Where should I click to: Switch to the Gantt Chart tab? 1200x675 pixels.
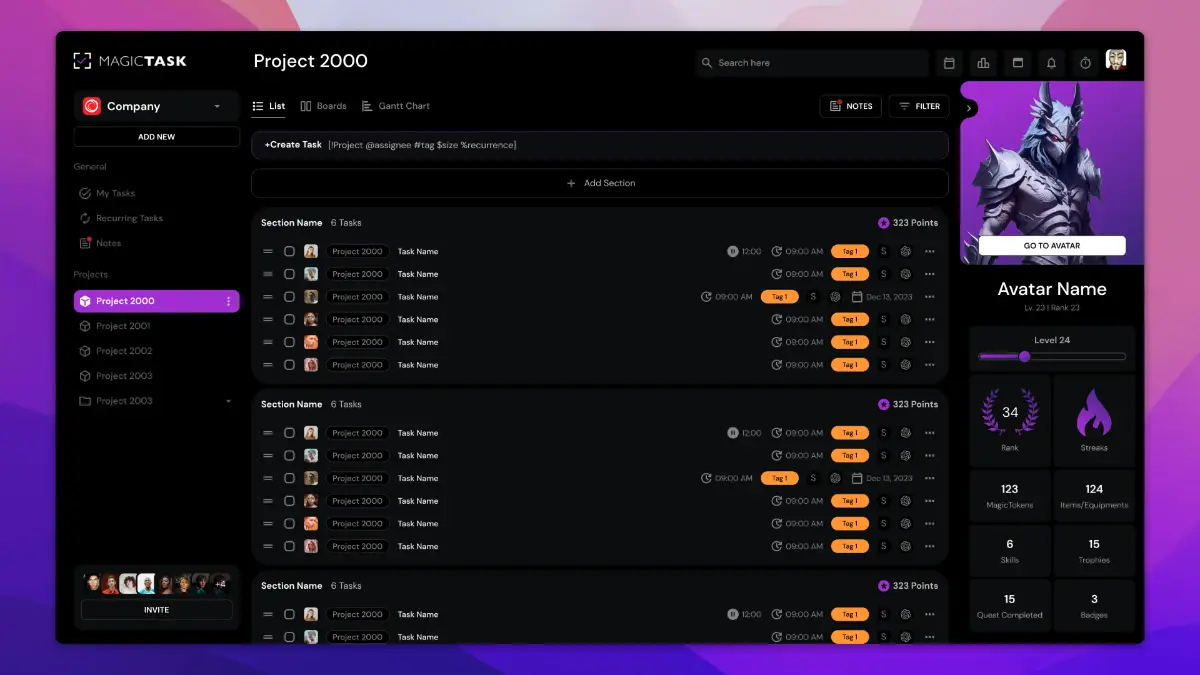(x=396, y=106)
